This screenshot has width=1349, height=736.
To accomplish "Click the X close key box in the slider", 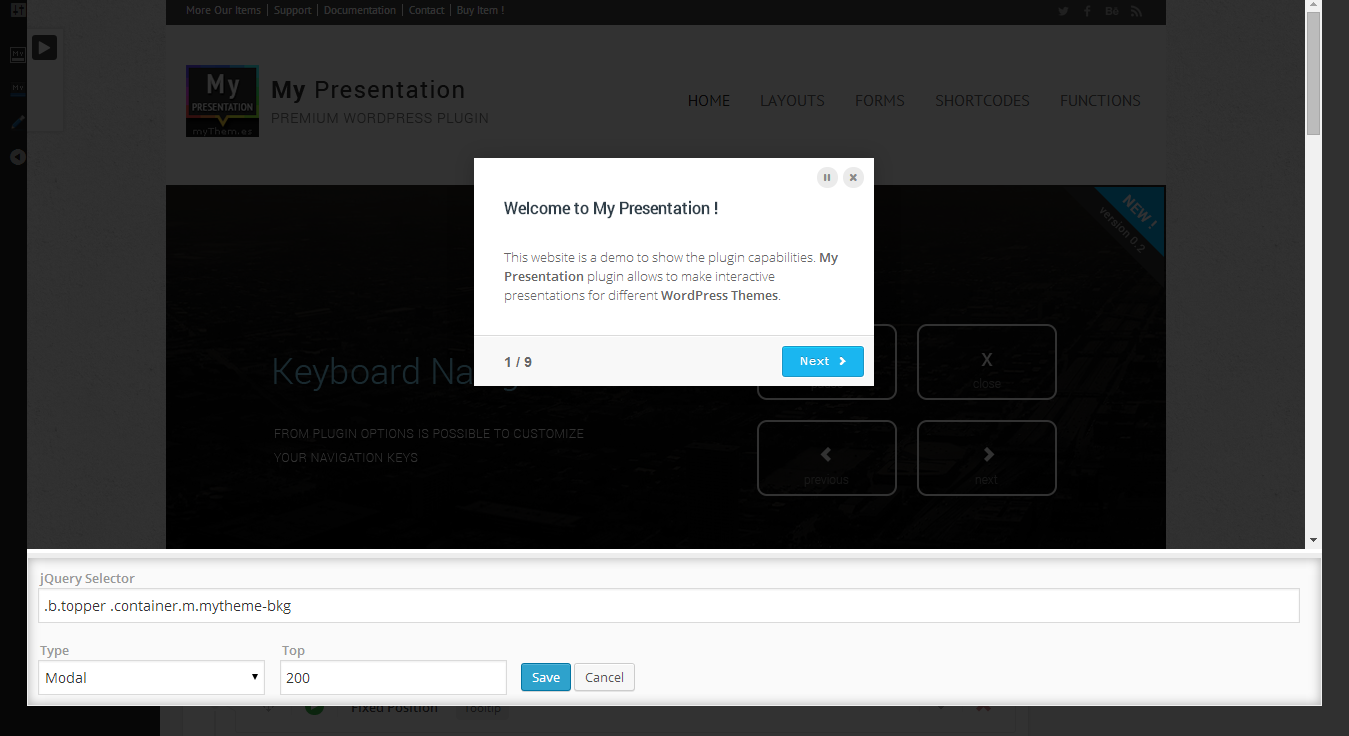I will point(986,362).
